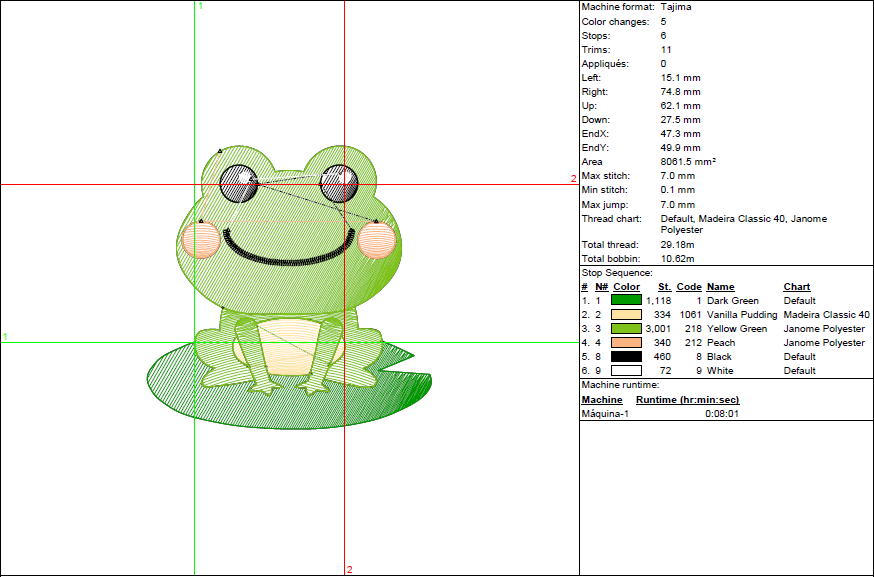Click the runtime value '0:08:01'

722,414
